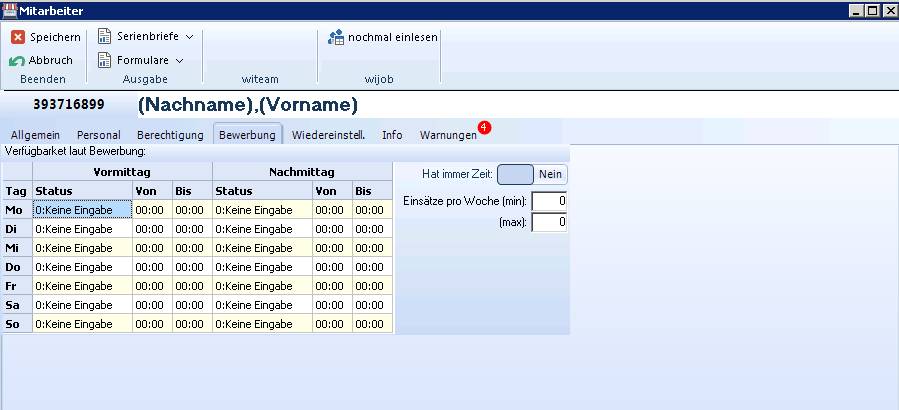Switch to the Allgemein tab
Screen dimensions: 899x410
[x=35, y=135]
